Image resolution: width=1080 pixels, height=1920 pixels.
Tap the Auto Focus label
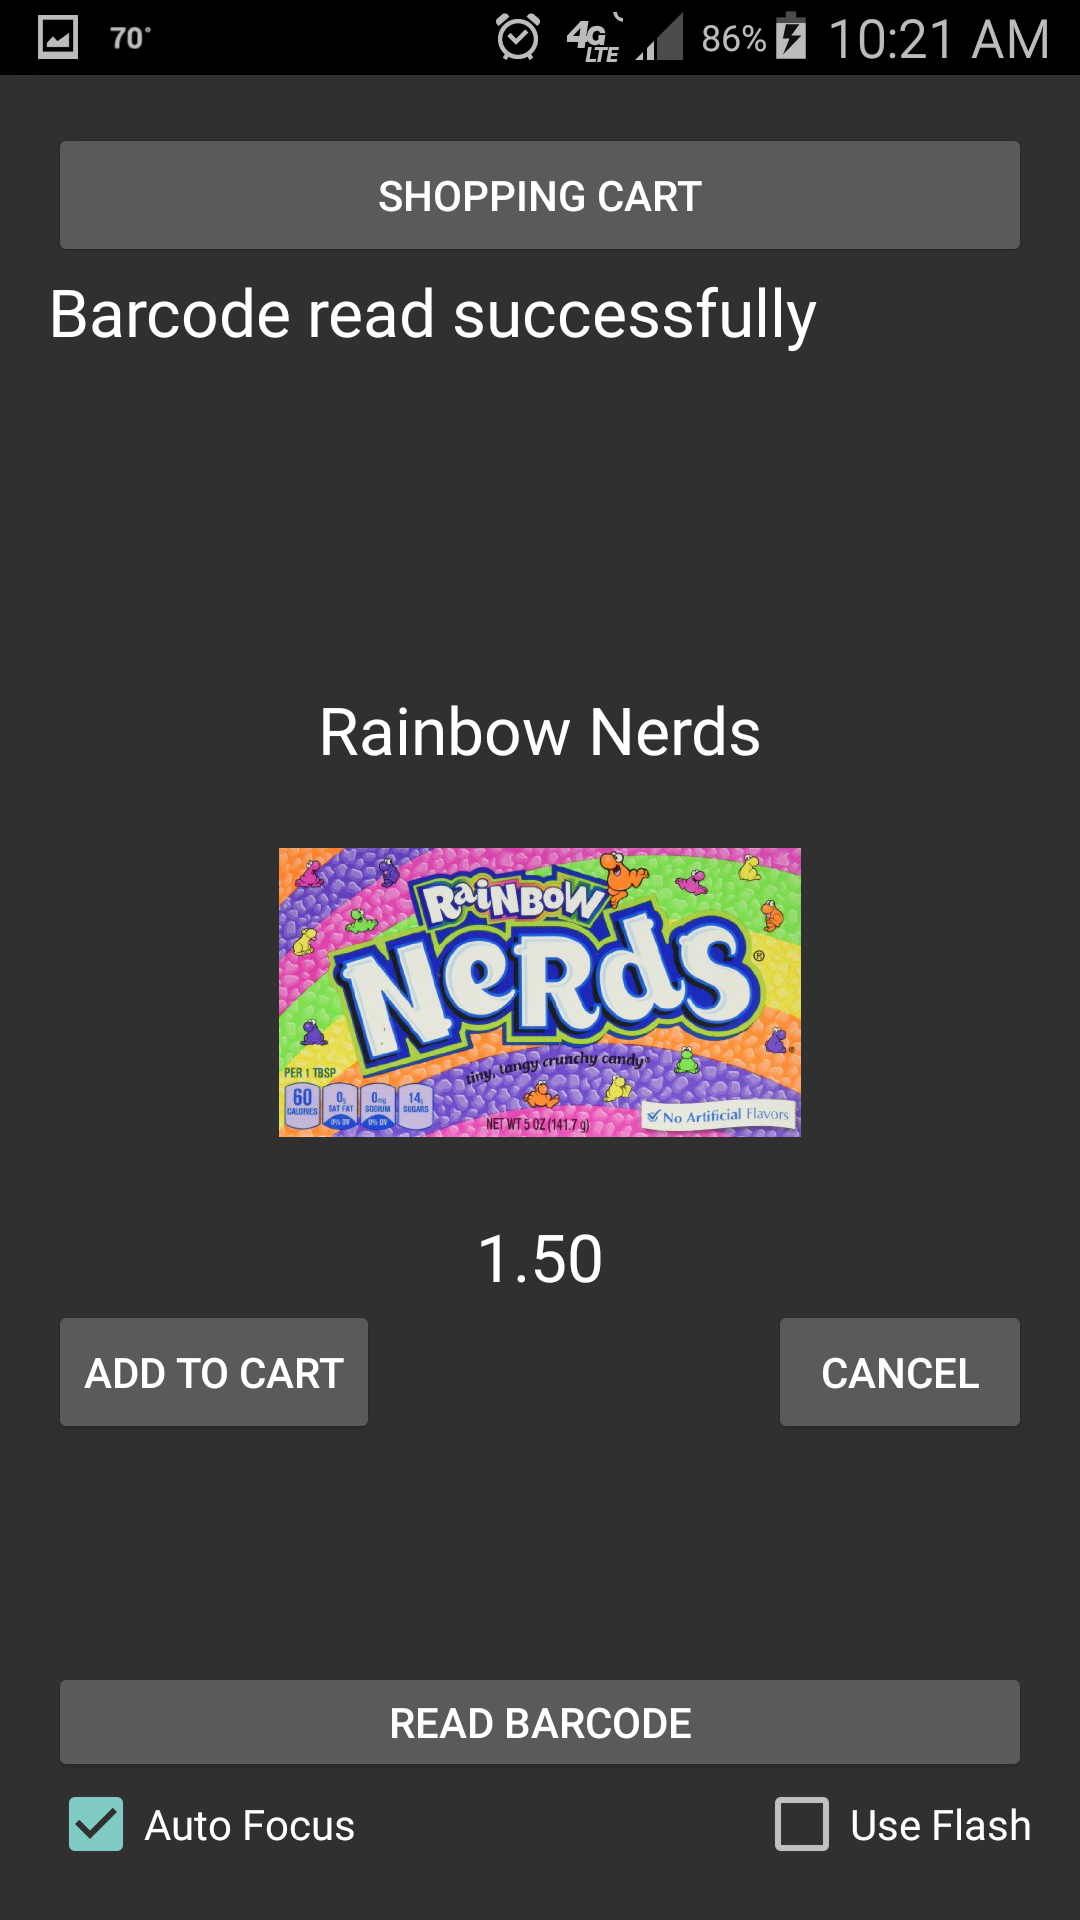[250, 1826]
